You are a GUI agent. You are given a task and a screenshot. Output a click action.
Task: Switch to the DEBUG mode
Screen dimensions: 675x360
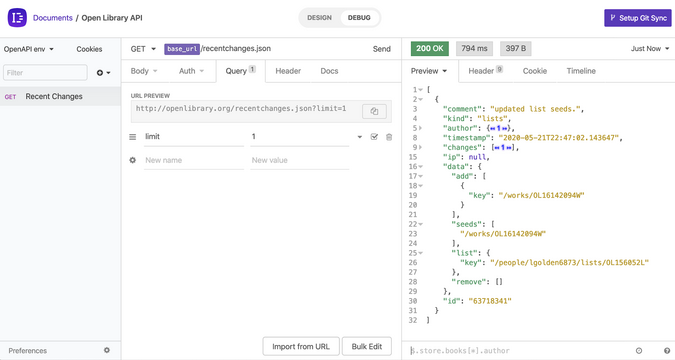(359, 18)
